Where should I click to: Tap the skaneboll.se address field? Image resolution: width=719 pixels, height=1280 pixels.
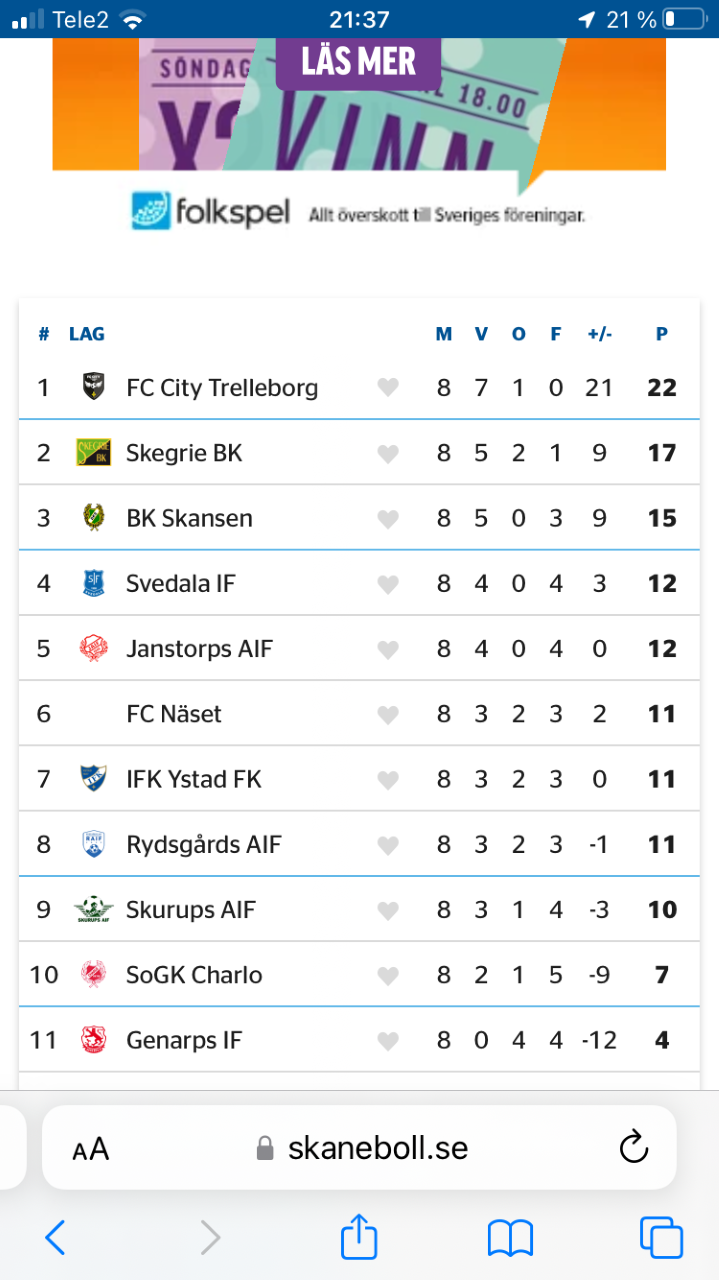tap(377, 1148)
